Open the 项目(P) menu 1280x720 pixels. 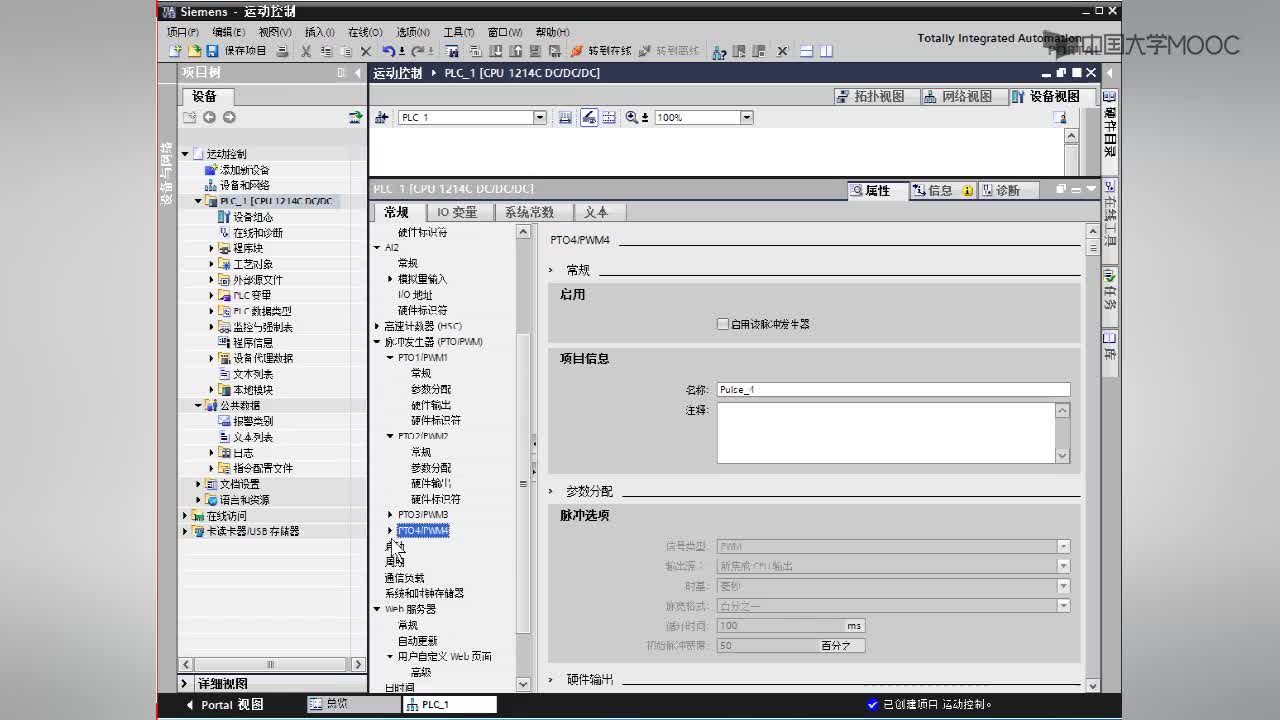[182, 32]
